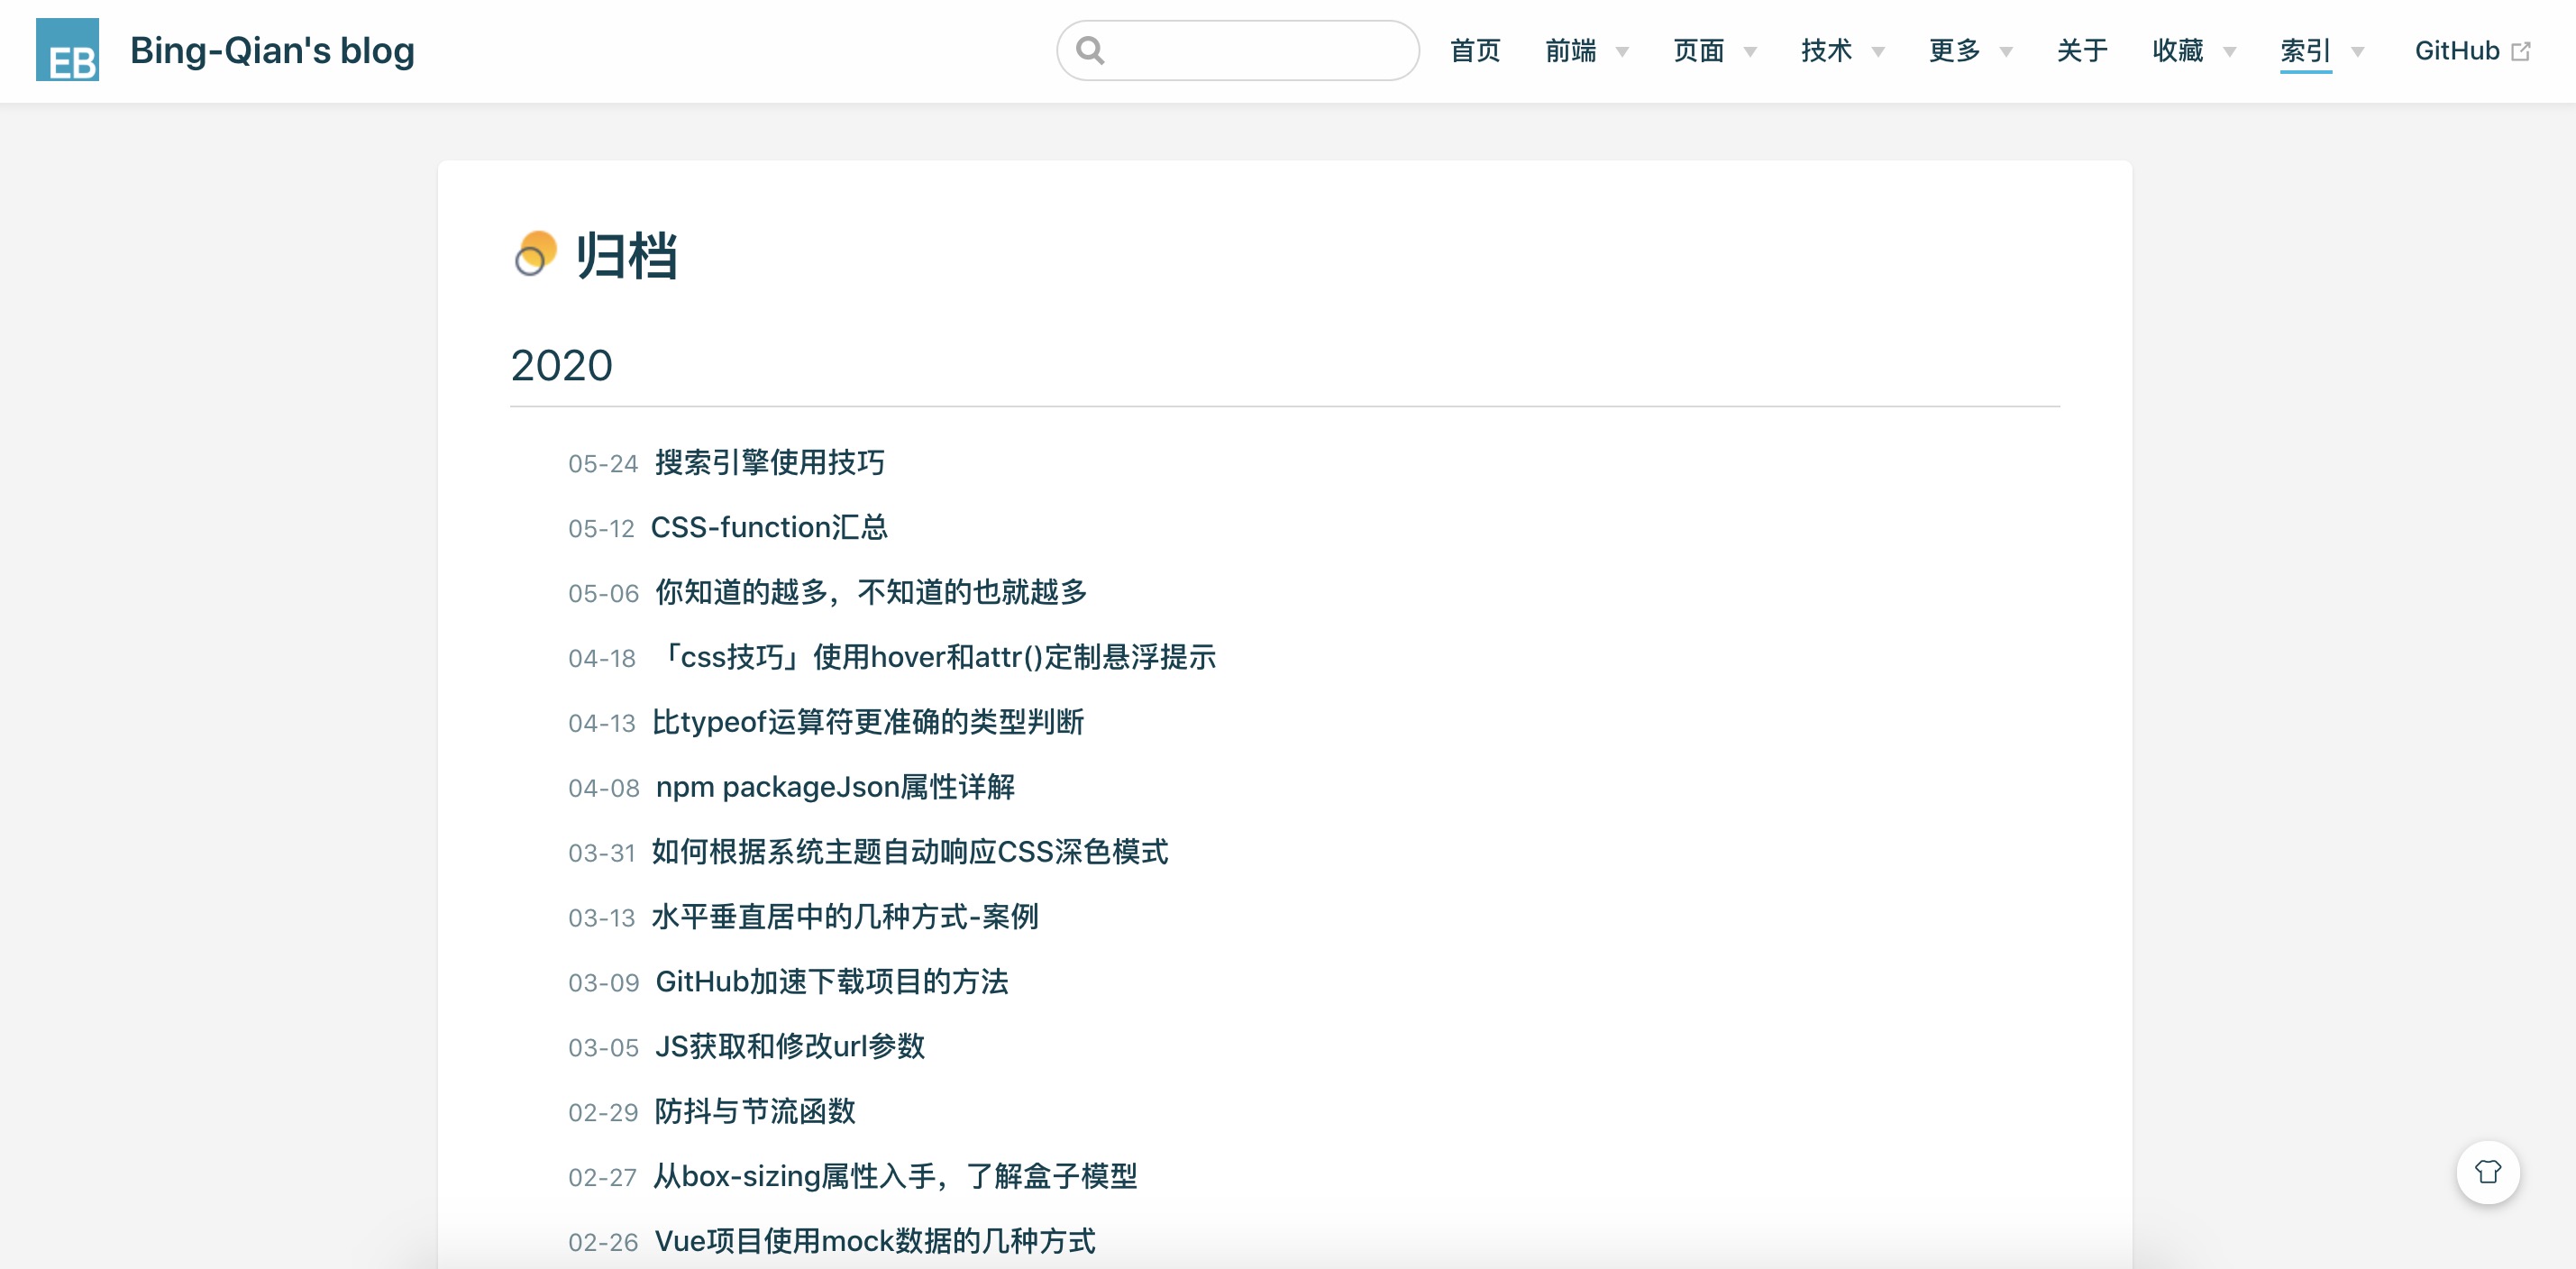Screen dimensions: 2576x1269
Task: Click the 归档 page title
Action: click(x=626, y=256)
